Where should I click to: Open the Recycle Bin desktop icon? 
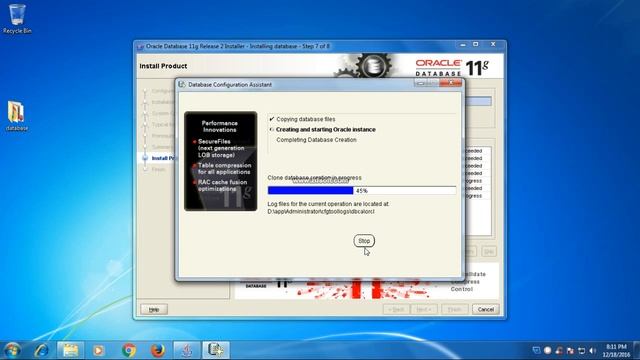(17, 19)
